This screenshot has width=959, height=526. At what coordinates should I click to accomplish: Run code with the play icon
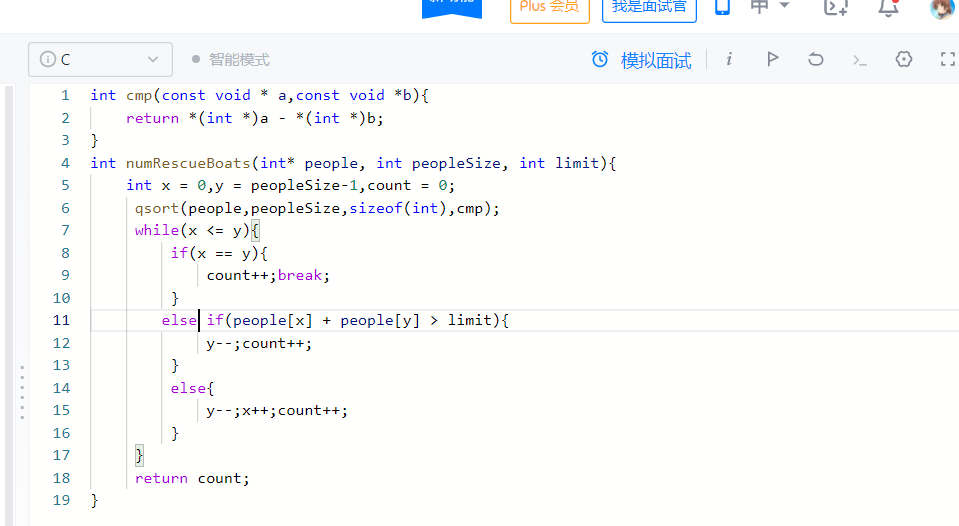(x=772, y=59)
